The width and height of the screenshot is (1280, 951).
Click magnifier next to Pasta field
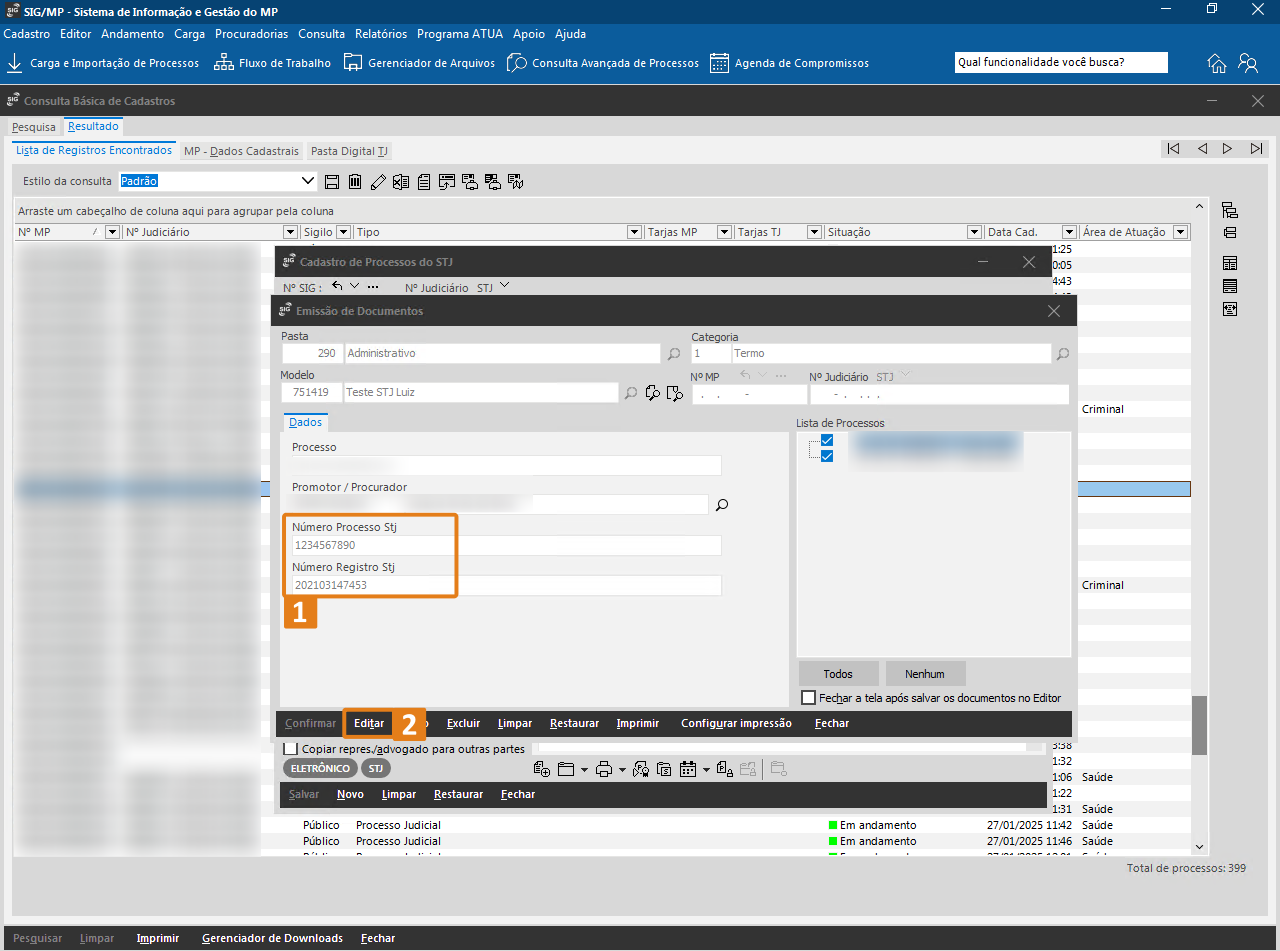click(x=674, y=354)
